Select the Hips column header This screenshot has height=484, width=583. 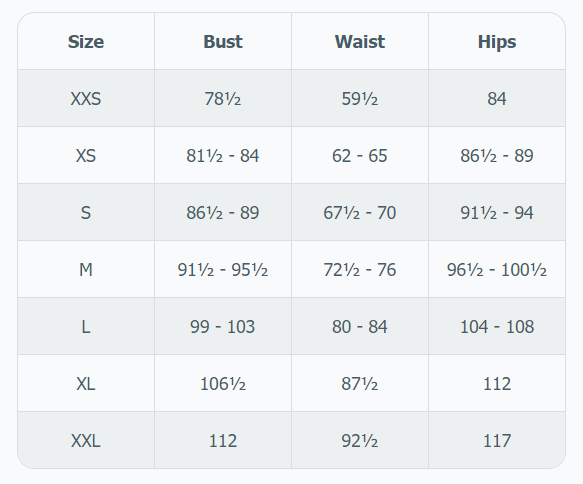497,42
